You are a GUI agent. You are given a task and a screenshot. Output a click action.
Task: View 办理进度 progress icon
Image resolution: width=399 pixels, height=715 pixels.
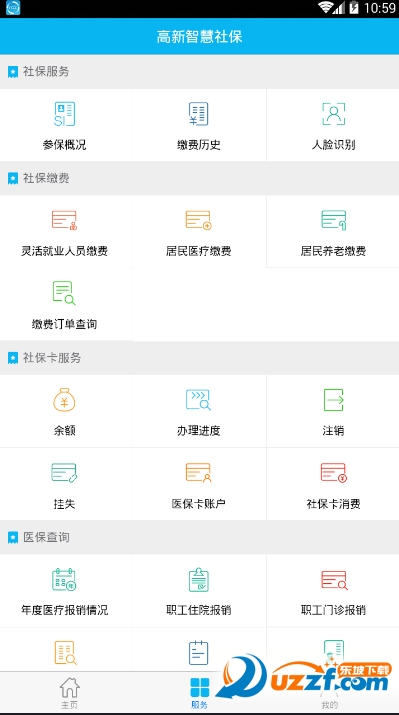pos(199,399)
